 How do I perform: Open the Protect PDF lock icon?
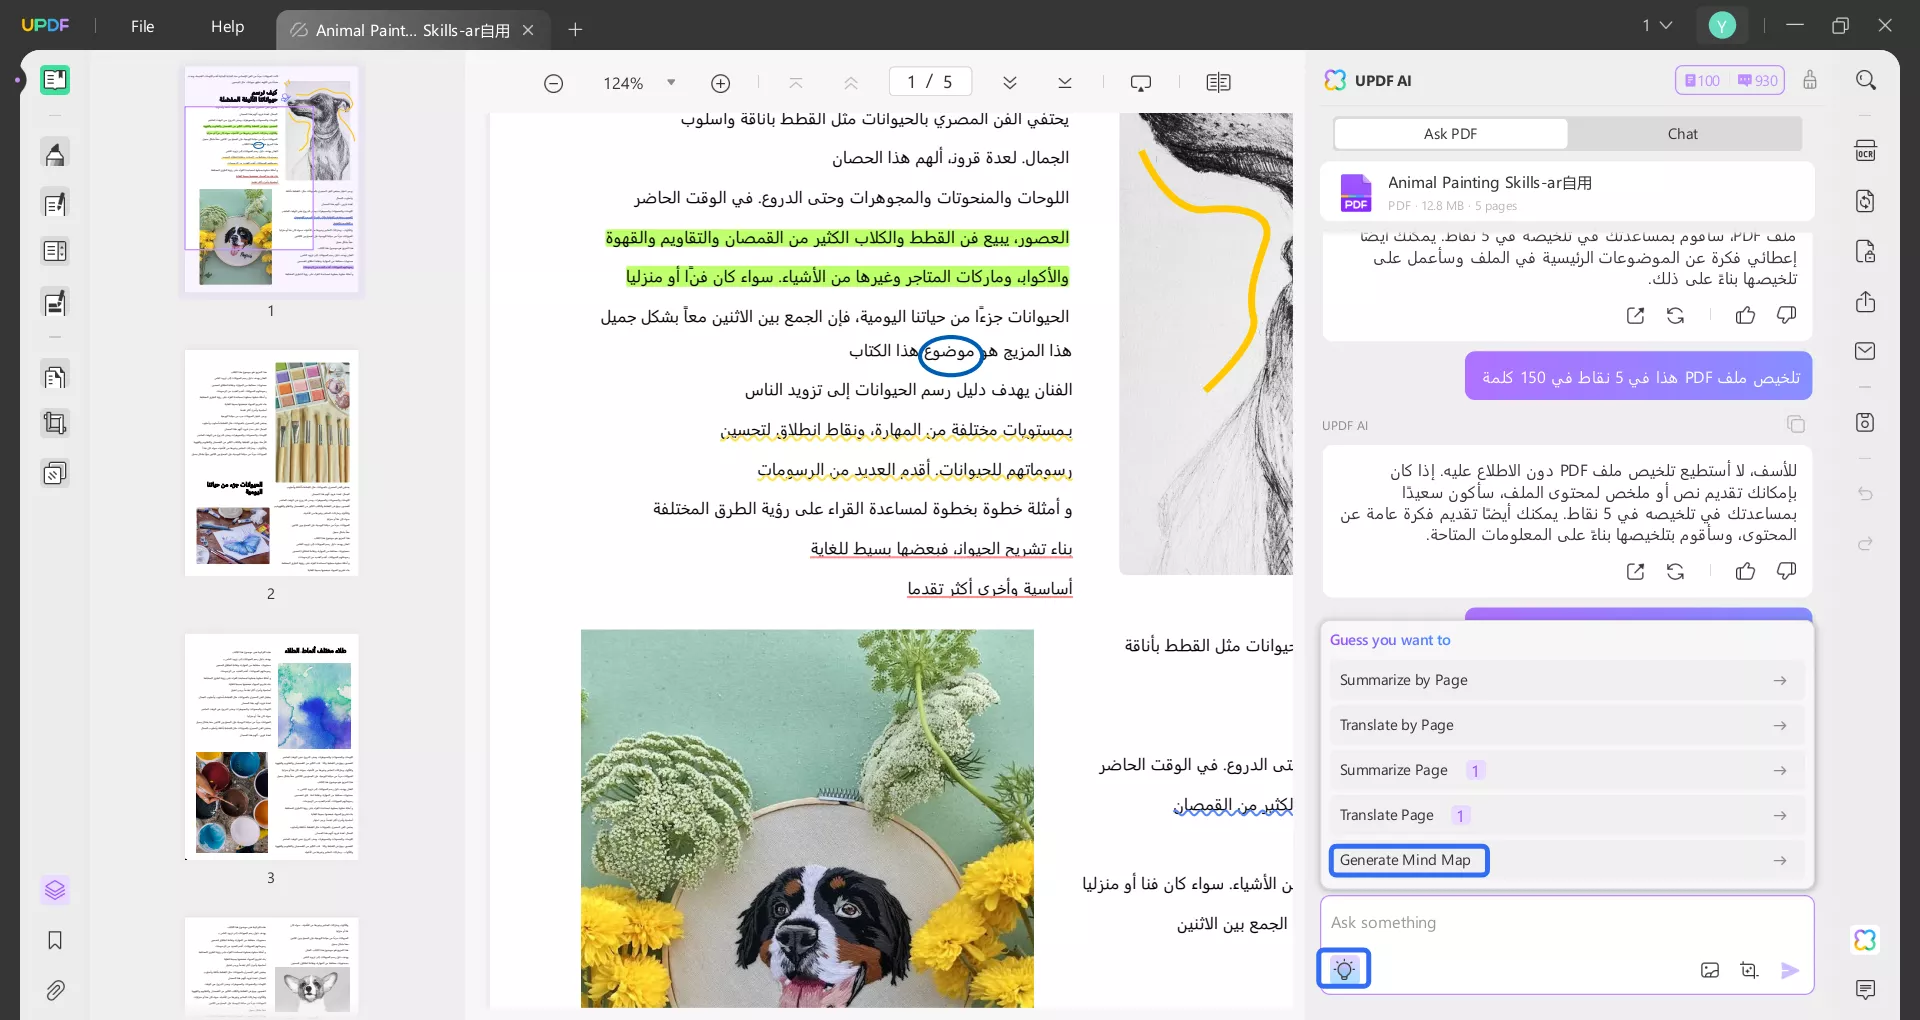pos(1865,251)
